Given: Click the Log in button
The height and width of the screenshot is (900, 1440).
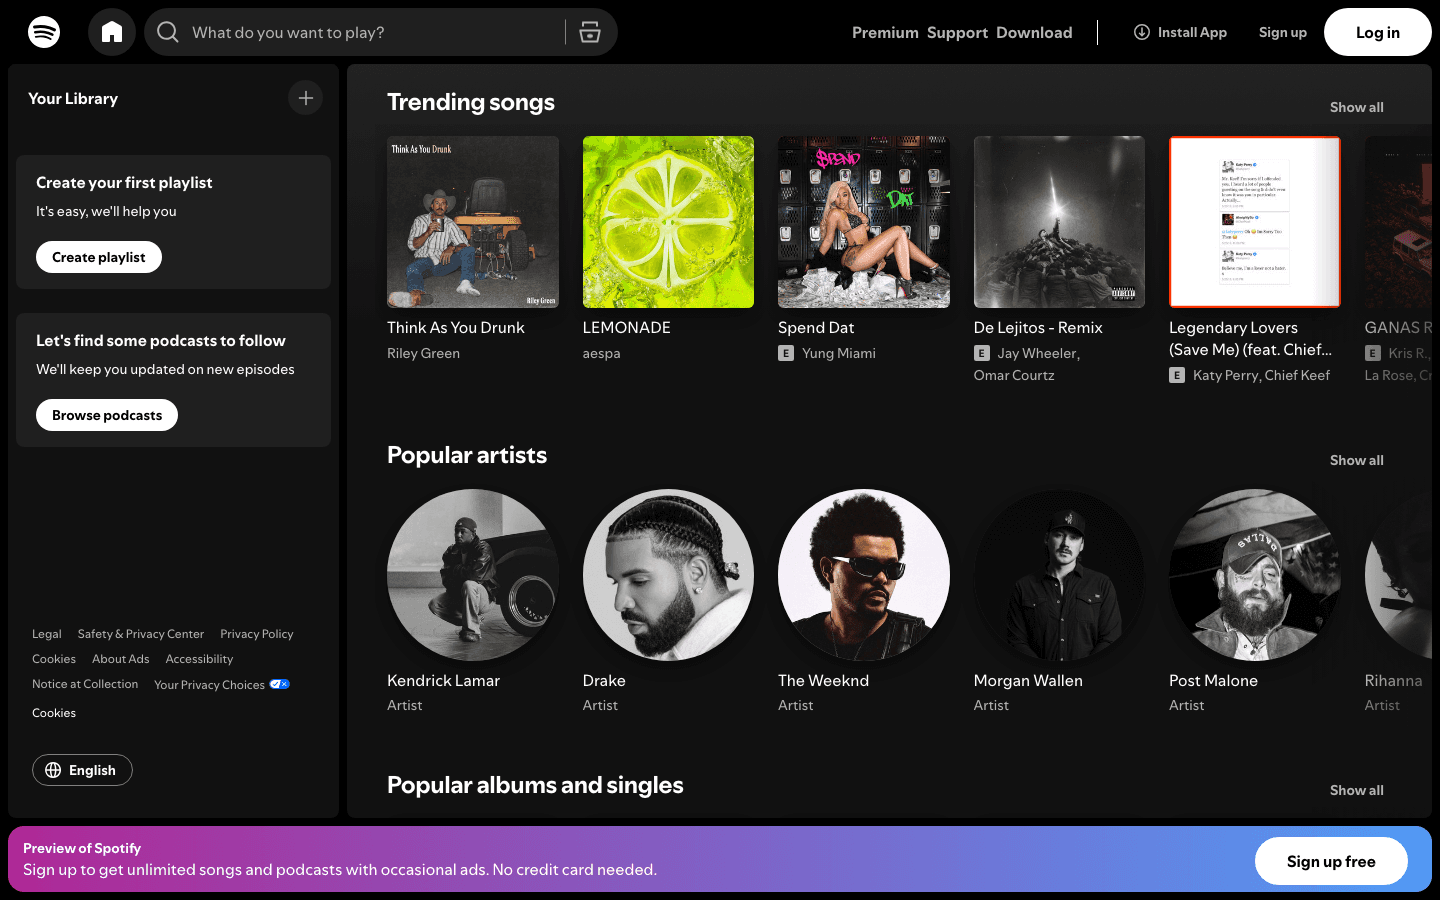Looking at the screenshot, I should click(1378, 32).
